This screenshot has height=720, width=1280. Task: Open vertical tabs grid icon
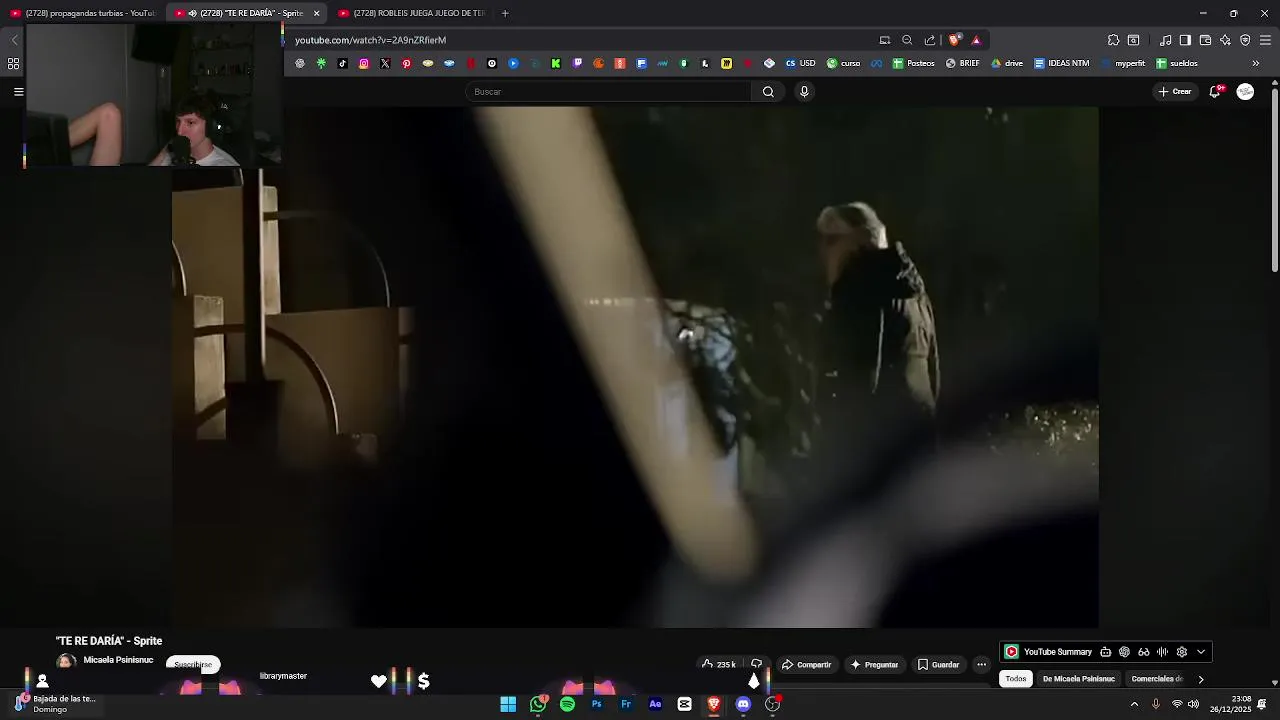point(13,63)
